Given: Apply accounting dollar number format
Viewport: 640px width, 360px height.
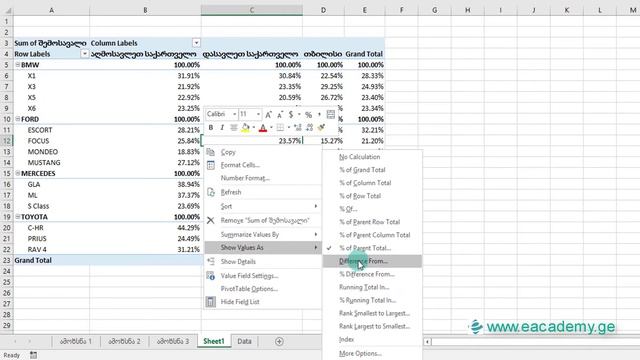Looking at the screenshot, I should (x=291, y=115).
